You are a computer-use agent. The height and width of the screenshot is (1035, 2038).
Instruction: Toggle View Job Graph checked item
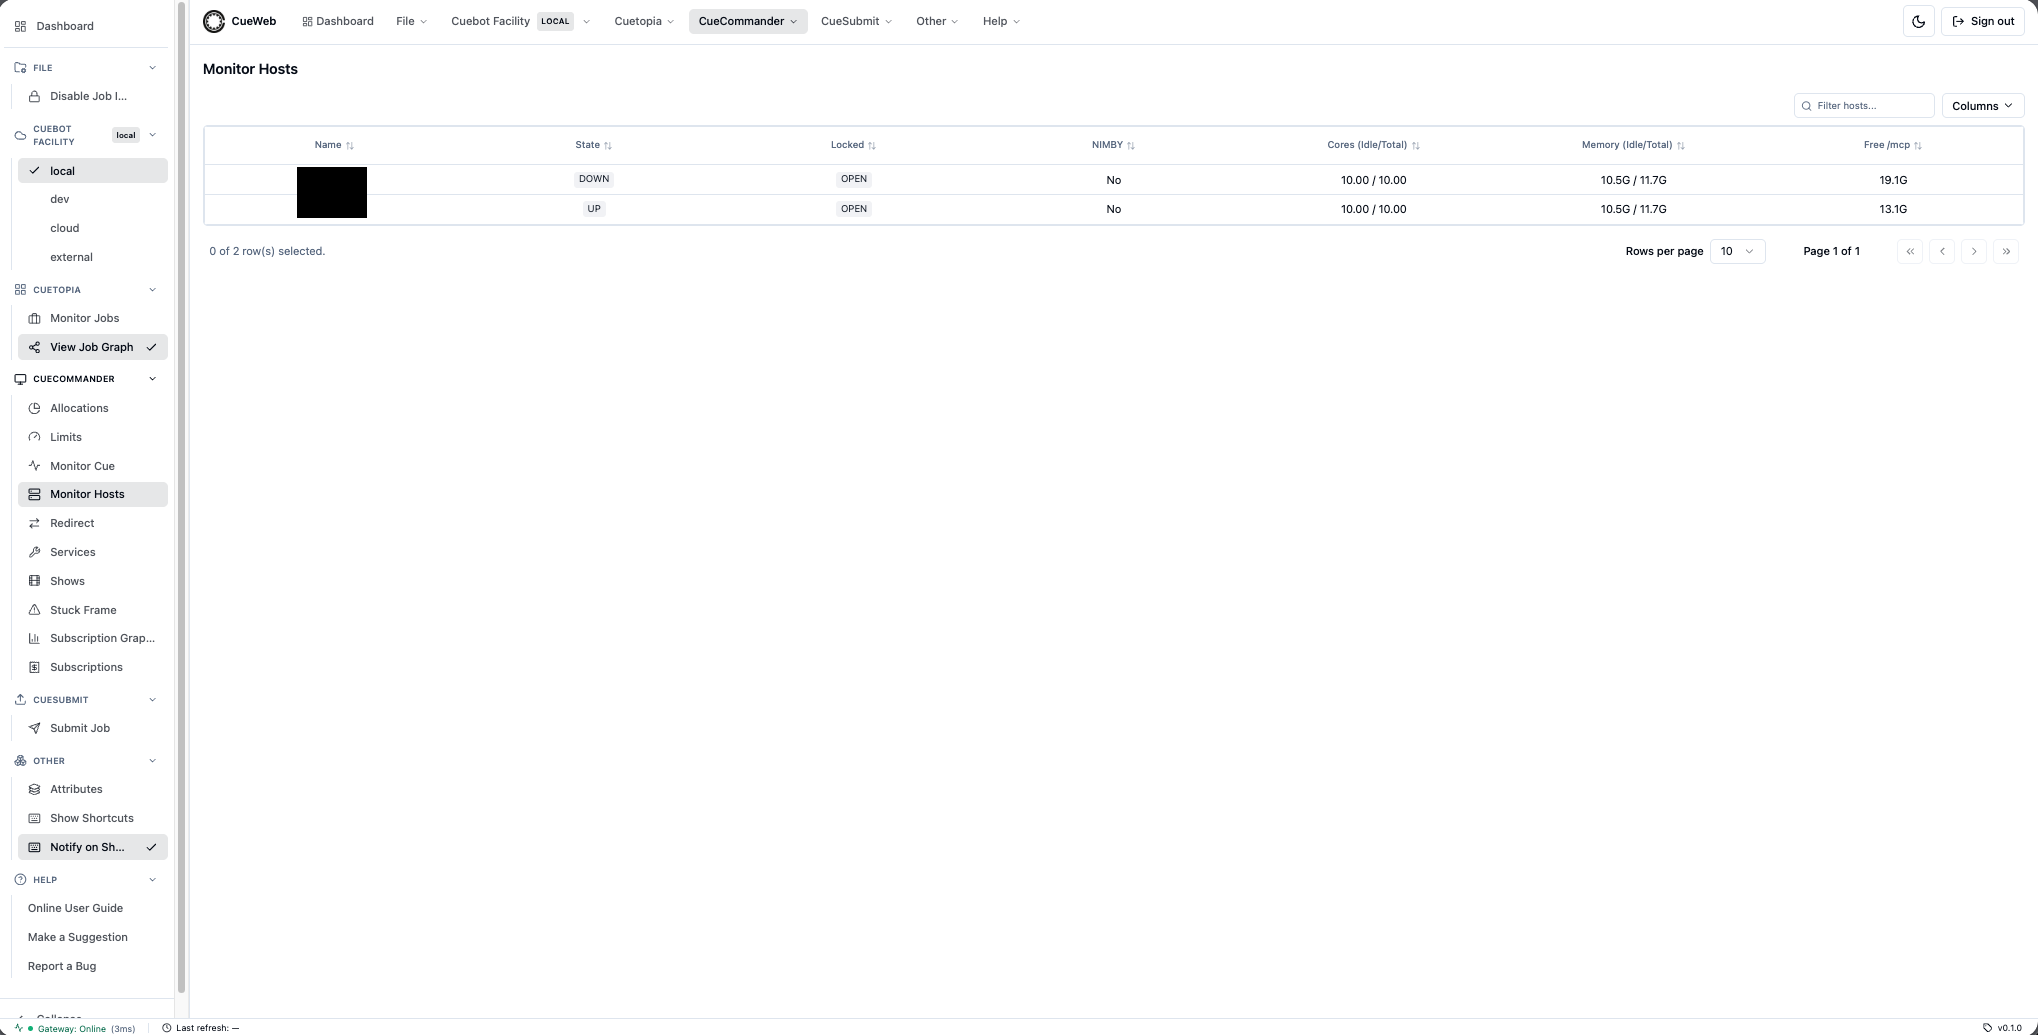[92, 347]
